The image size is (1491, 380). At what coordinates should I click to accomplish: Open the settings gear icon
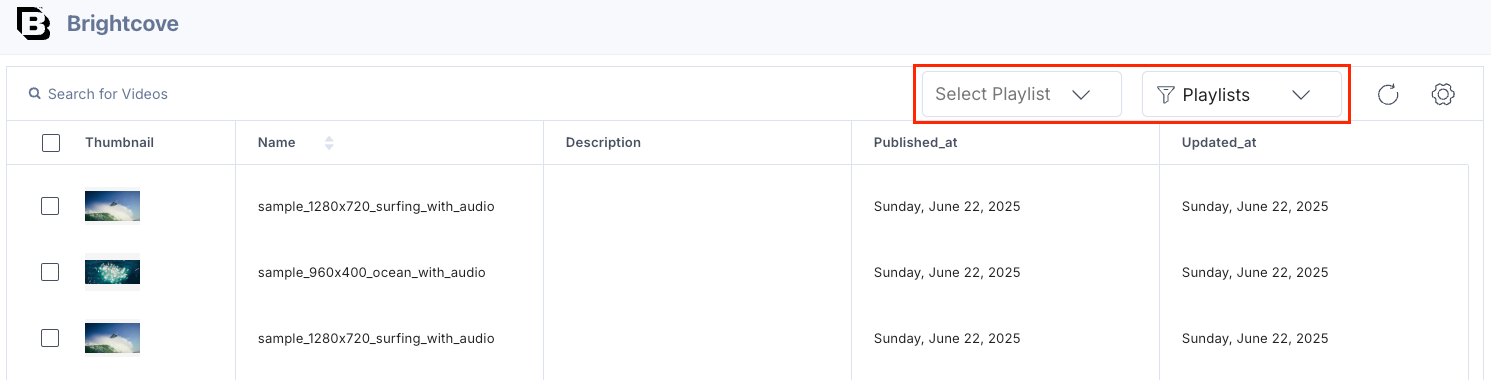1442,94
